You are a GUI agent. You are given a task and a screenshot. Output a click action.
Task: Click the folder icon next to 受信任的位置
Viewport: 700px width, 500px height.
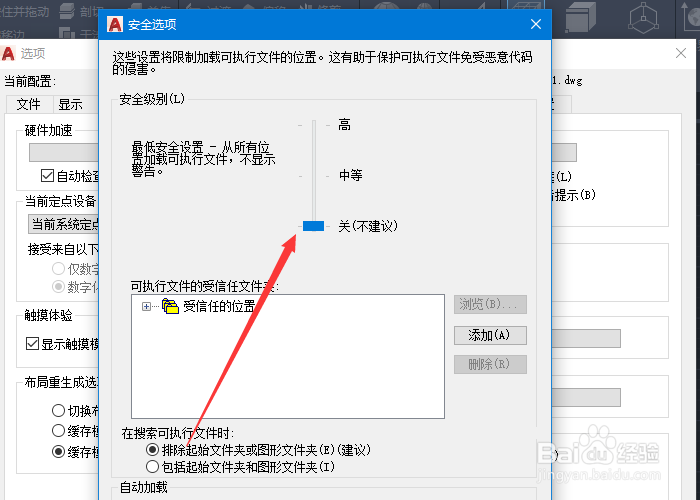(x=170, y=306)
